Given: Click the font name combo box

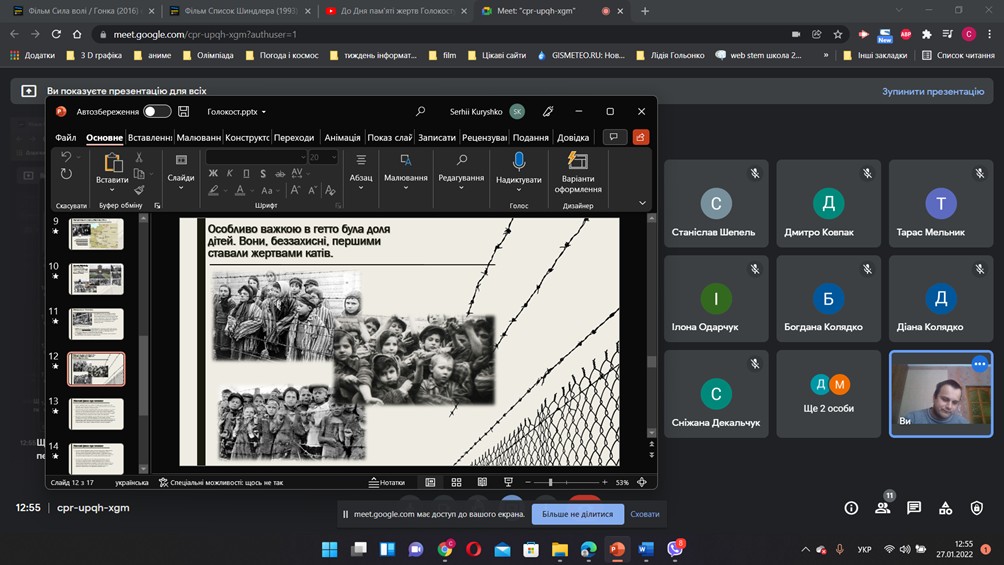Looking at the screenshot, I should [x=256, y=157].
